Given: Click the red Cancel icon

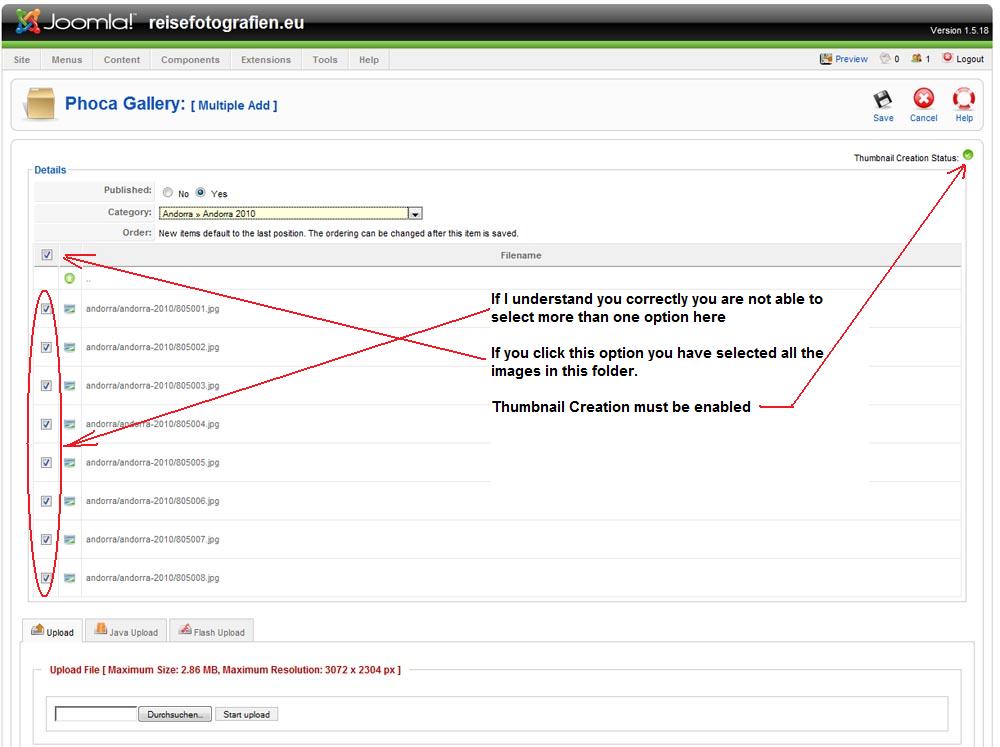Looking at the screenshot, I should 923,99.
